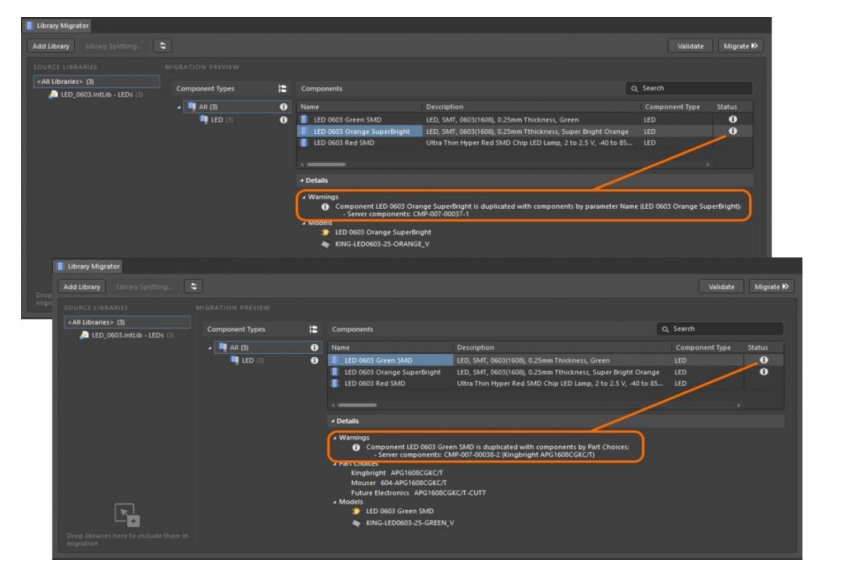The width and height of the screenshot is (857, 579).
Task: Focus the Search field in front window
Action: pos(720,329)
